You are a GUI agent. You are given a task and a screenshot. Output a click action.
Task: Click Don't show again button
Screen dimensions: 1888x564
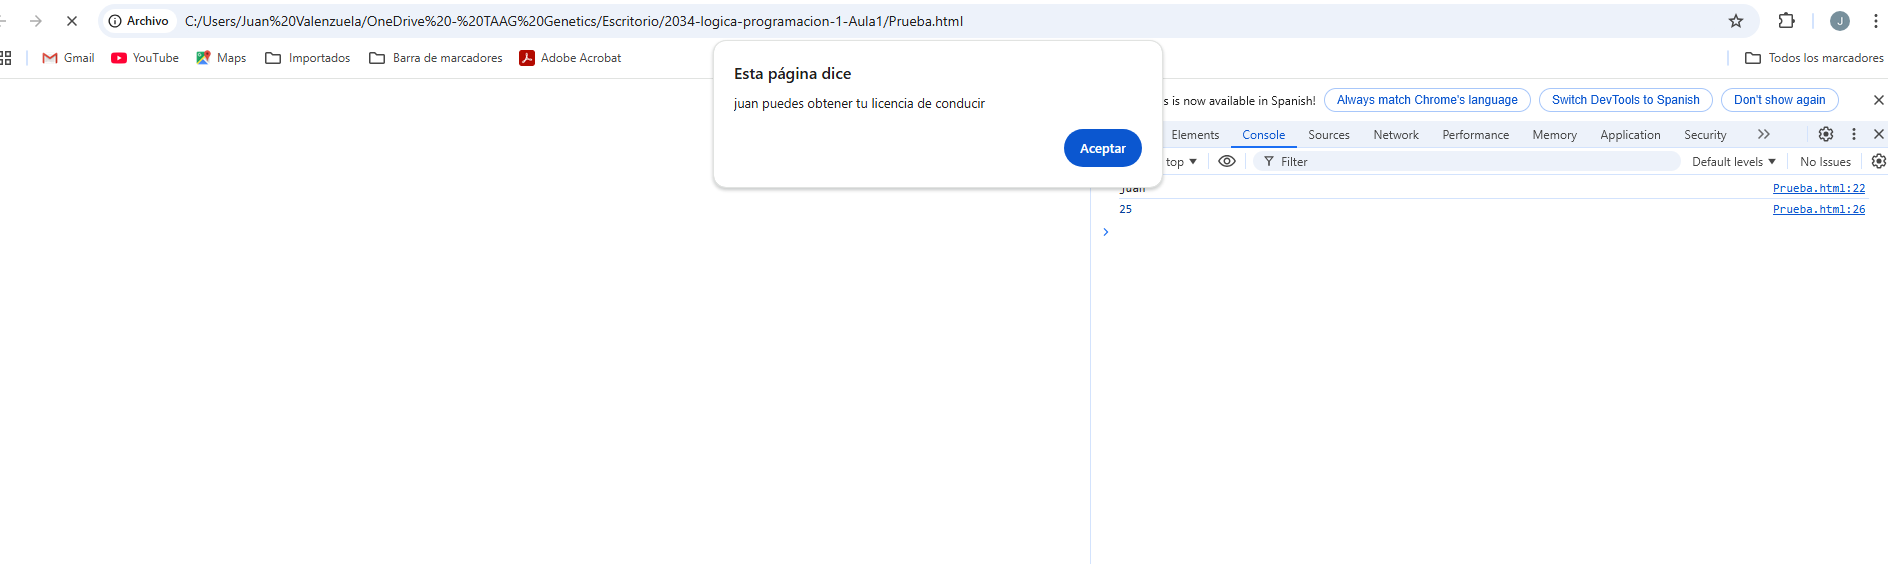pyautogui.click(x=1779, y=100)
